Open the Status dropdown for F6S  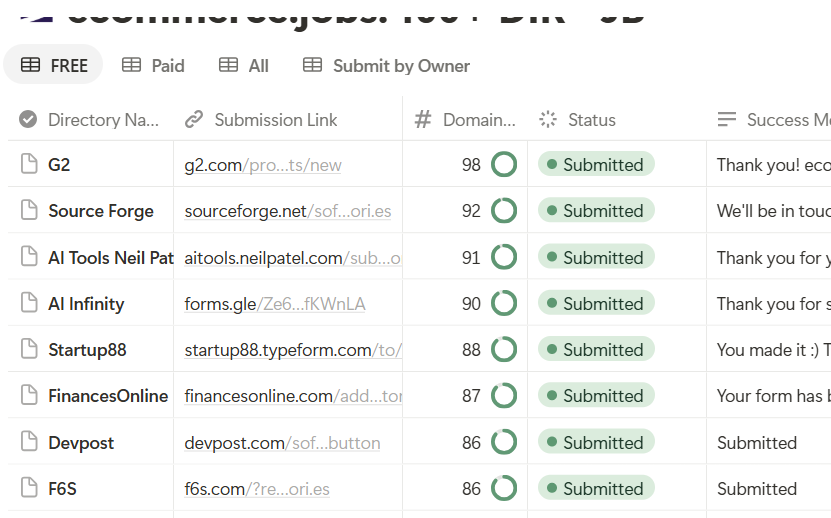pyautogui.click(x=596, y=489)
